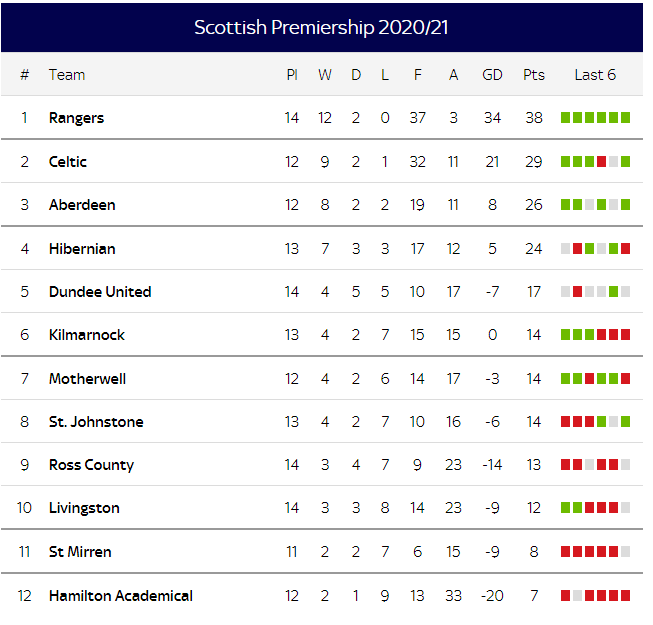The image size is (653, 625).
Task: Click the Team column header
Action: click(67, 75)
